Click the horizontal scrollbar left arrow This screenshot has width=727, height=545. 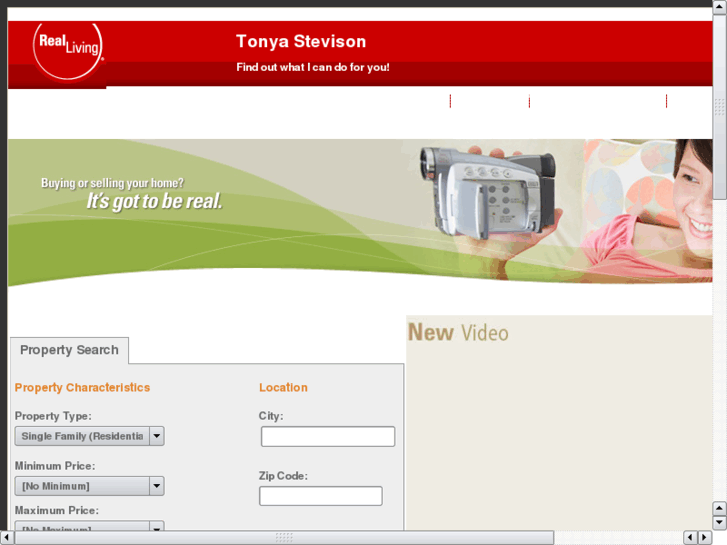[x=6, y=537]
